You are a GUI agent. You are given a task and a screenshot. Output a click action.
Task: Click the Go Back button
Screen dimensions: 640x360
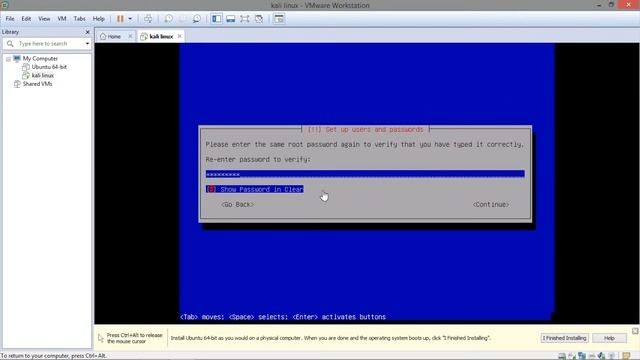237,204
